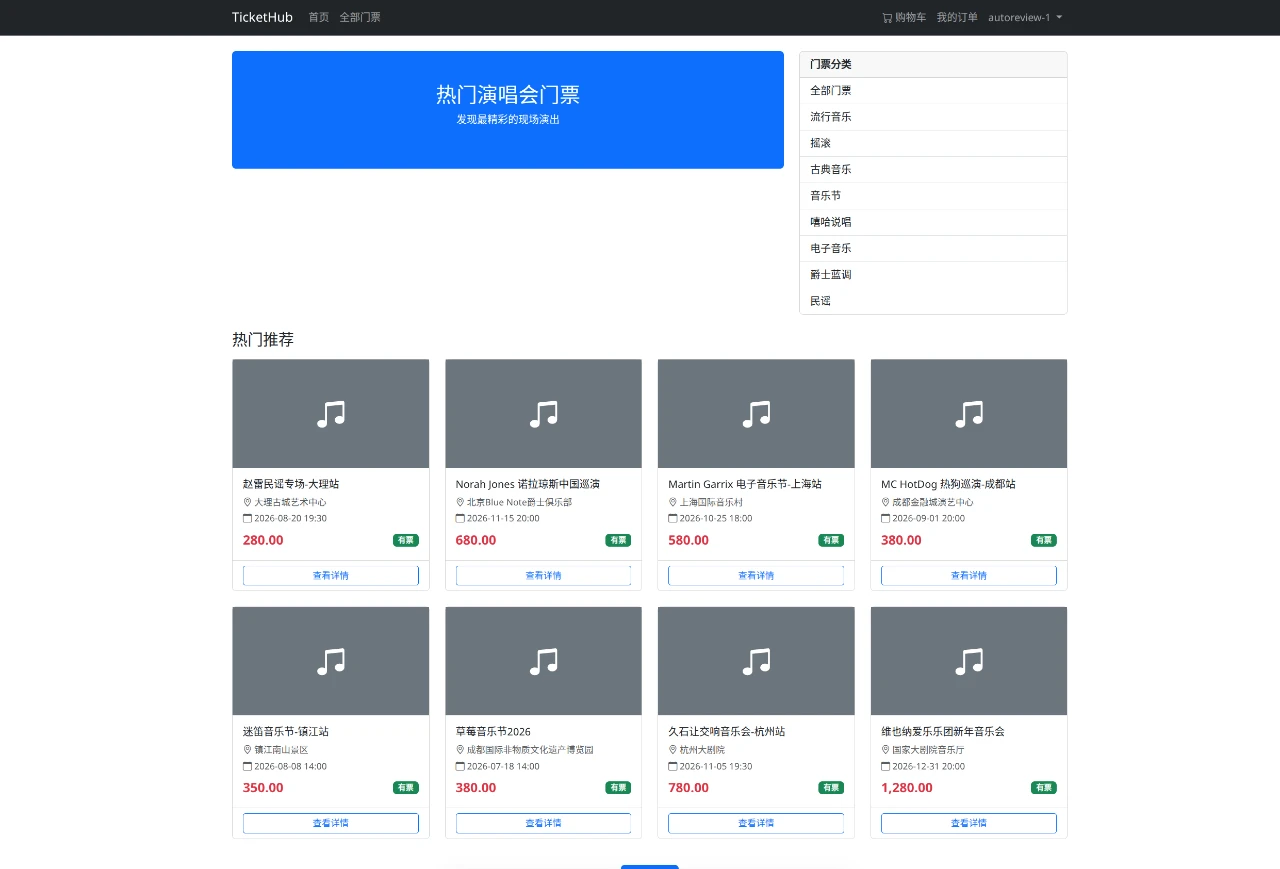This screenshot has height=869, width=1280.
Task: Open the autoreview-1 user dropdown
Action: (x=1025, y=17)
